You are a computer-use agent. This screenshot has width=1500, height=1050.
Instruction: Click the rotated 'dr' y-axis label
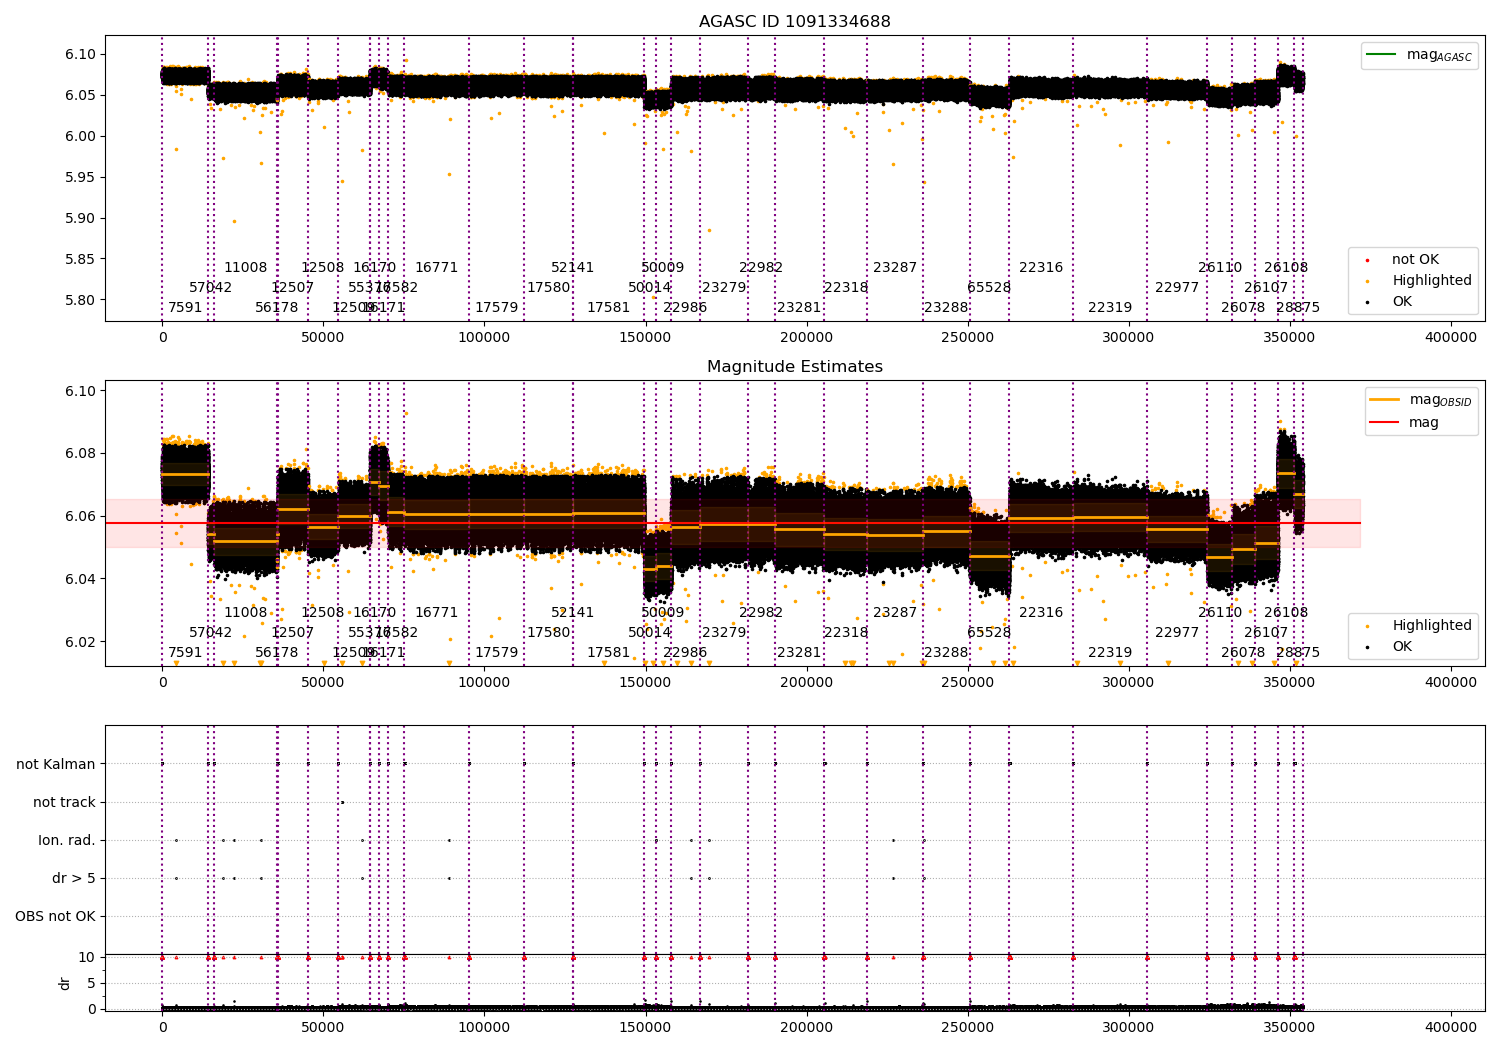65,983
